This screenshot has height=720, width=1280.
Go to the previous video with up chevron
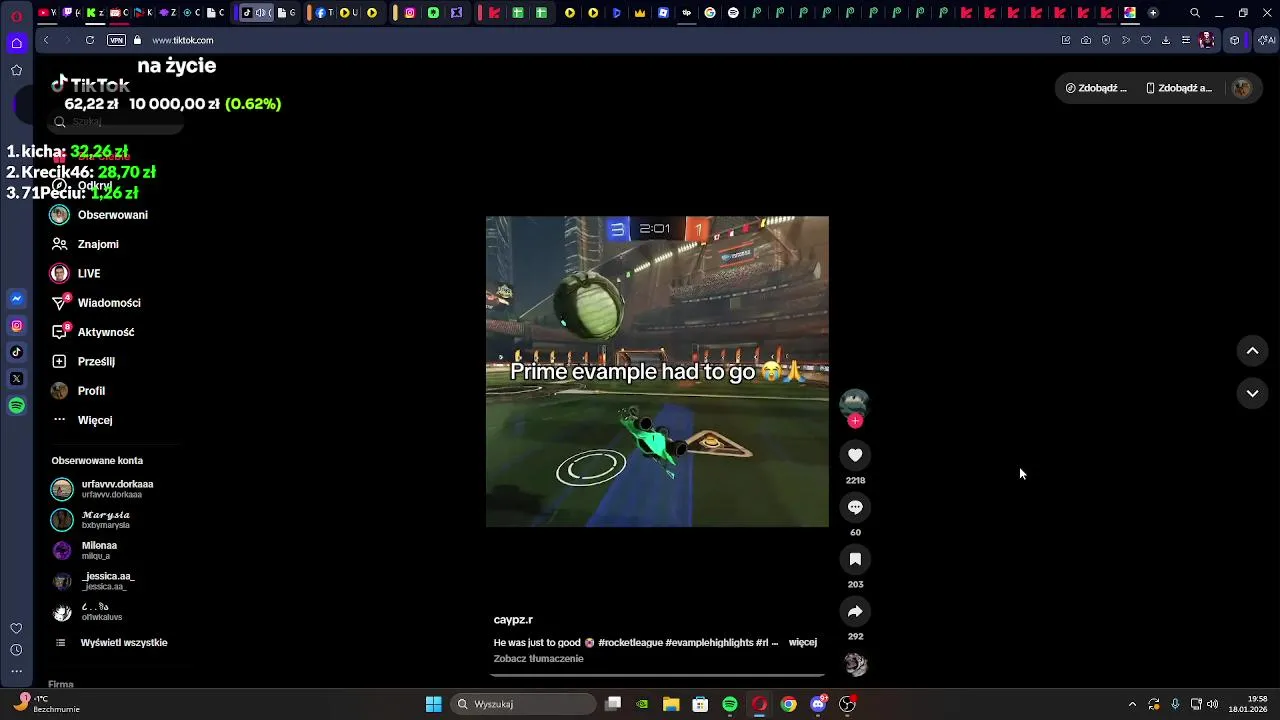pos(1252,351)
